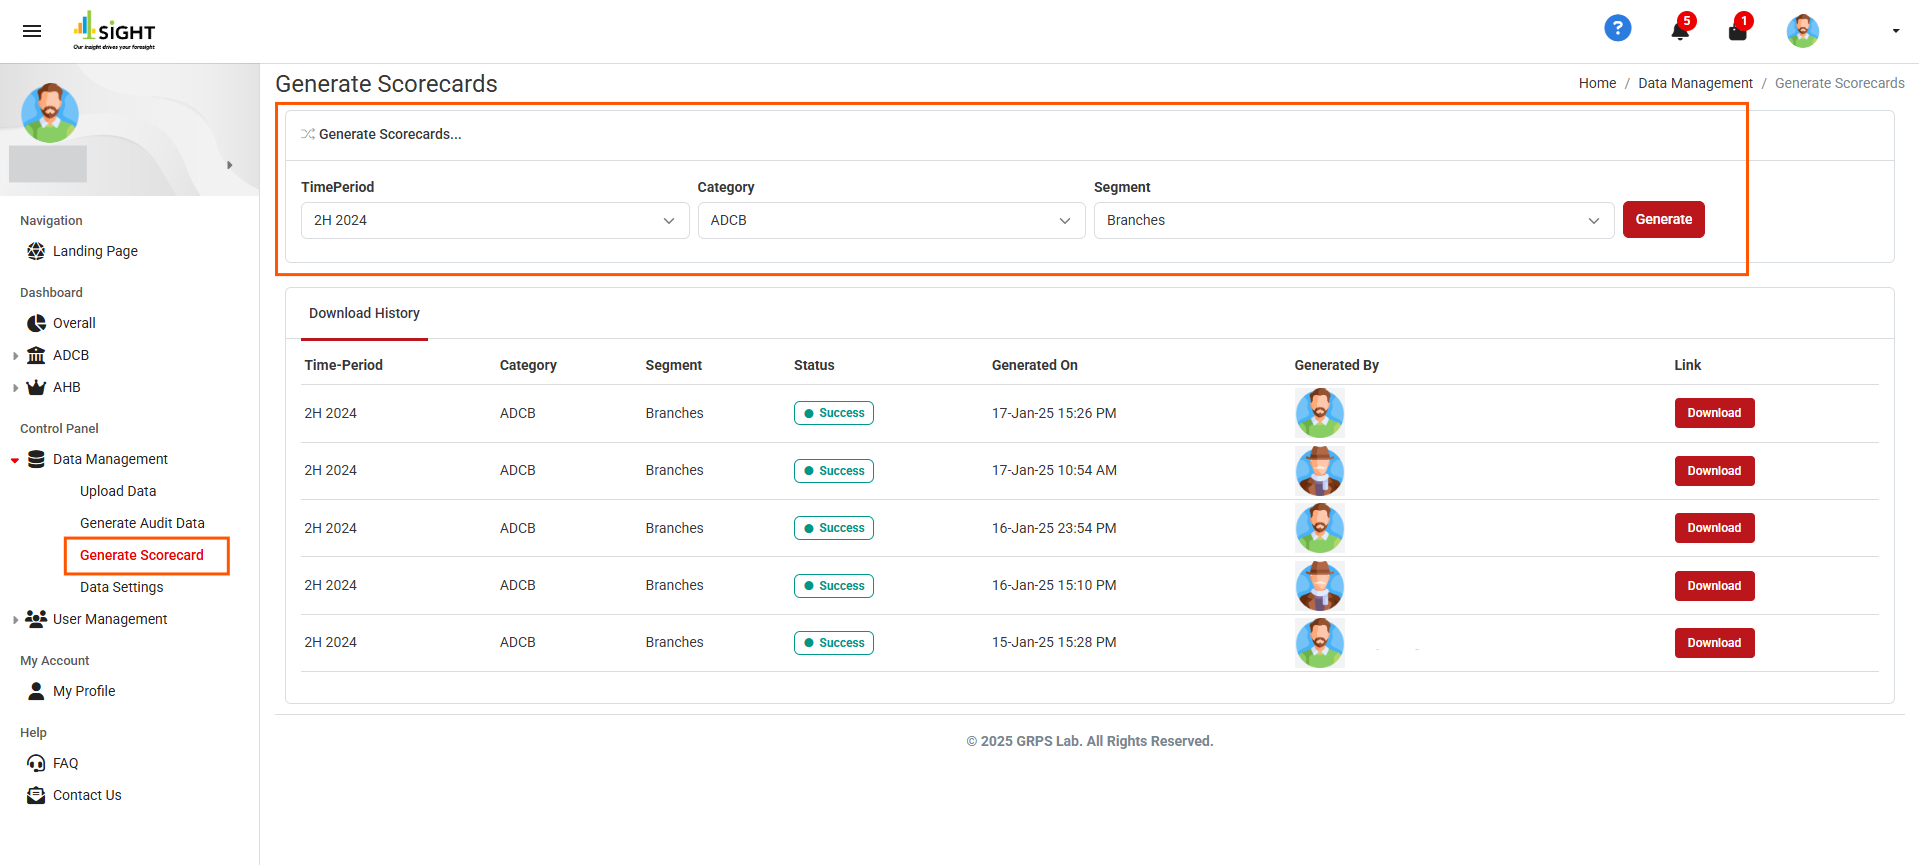Click the shuffle icon beside Generate Scorecards...
Screen dimensions: 1919x865
point(308,134)
